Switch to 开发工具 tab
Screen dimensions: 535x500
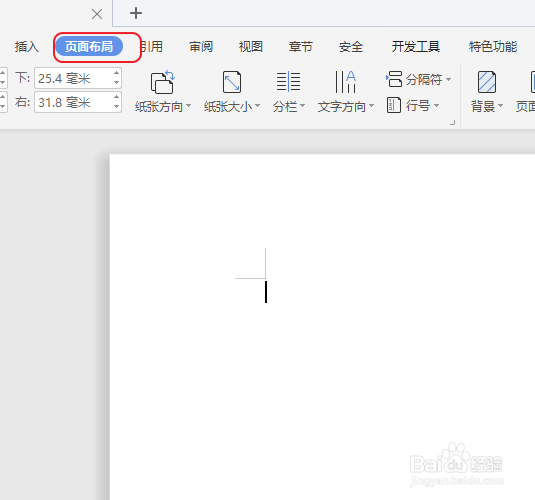416,47
